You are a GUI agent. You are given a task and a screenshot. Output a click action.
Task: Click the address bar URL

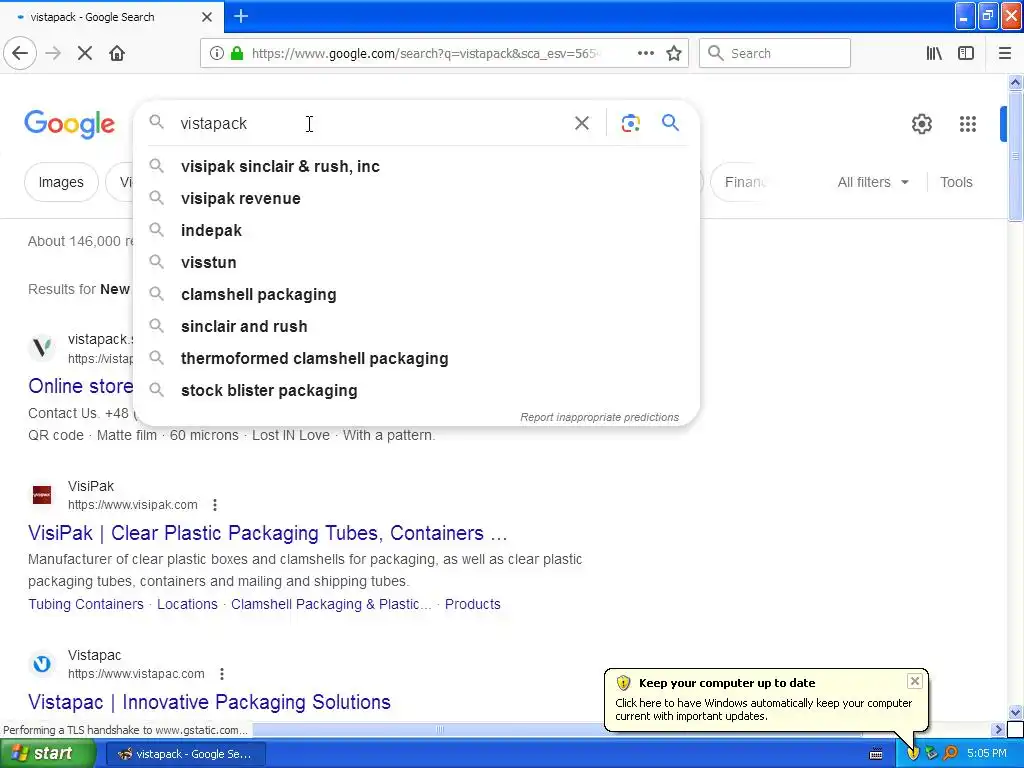[x=424, y=54]
